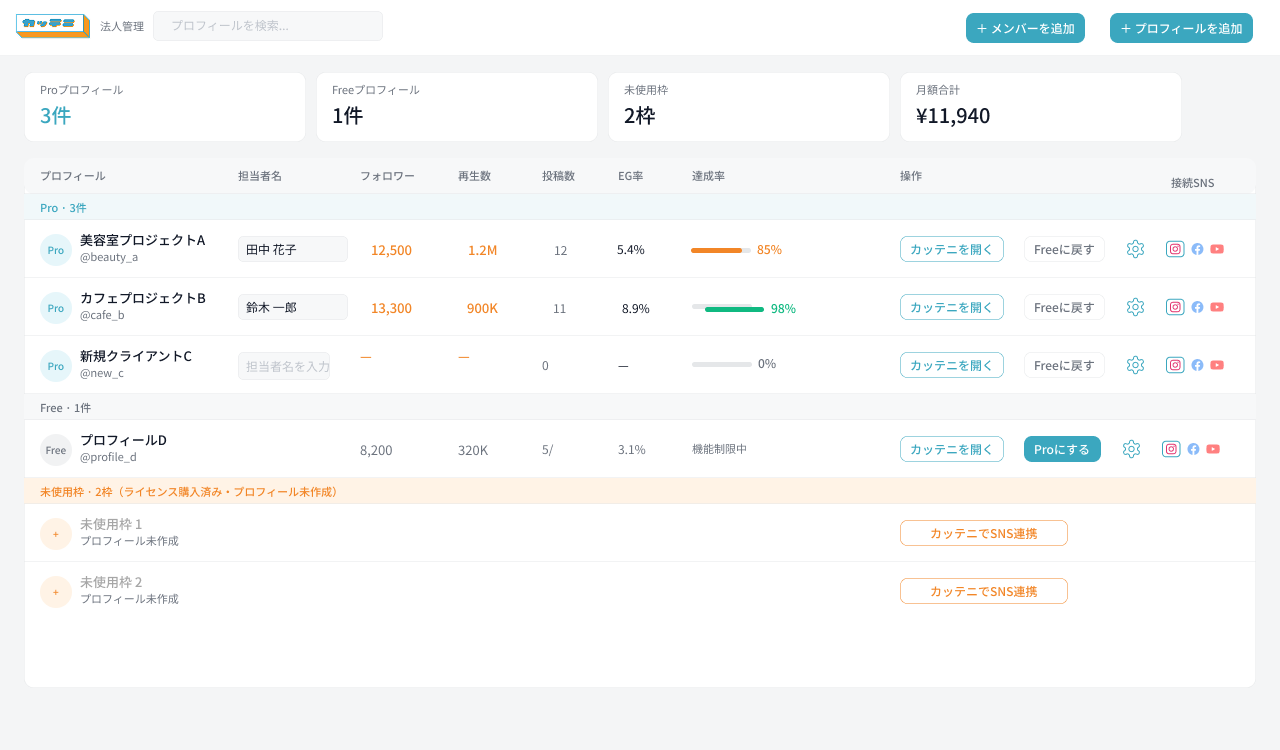Open カッテニ for プロフィールD
This screenshot has width=1280, height=750.
click(952, 449)
